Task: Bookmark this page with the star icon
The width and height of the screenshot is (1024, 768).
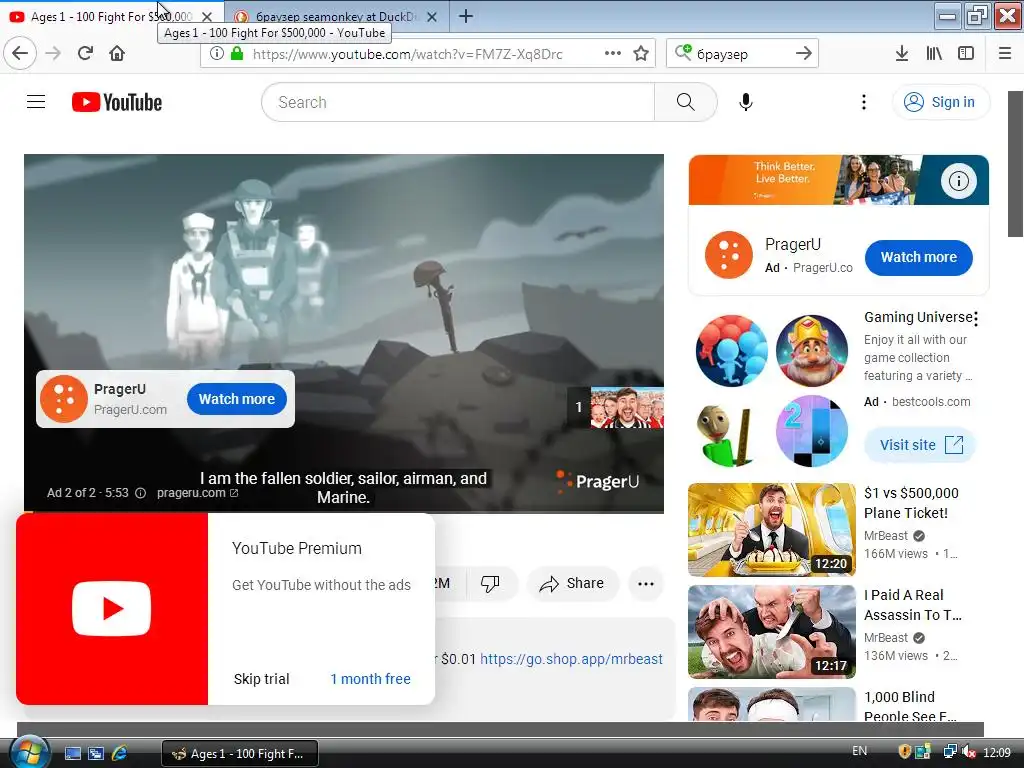Action: click(x=641, y=54)
